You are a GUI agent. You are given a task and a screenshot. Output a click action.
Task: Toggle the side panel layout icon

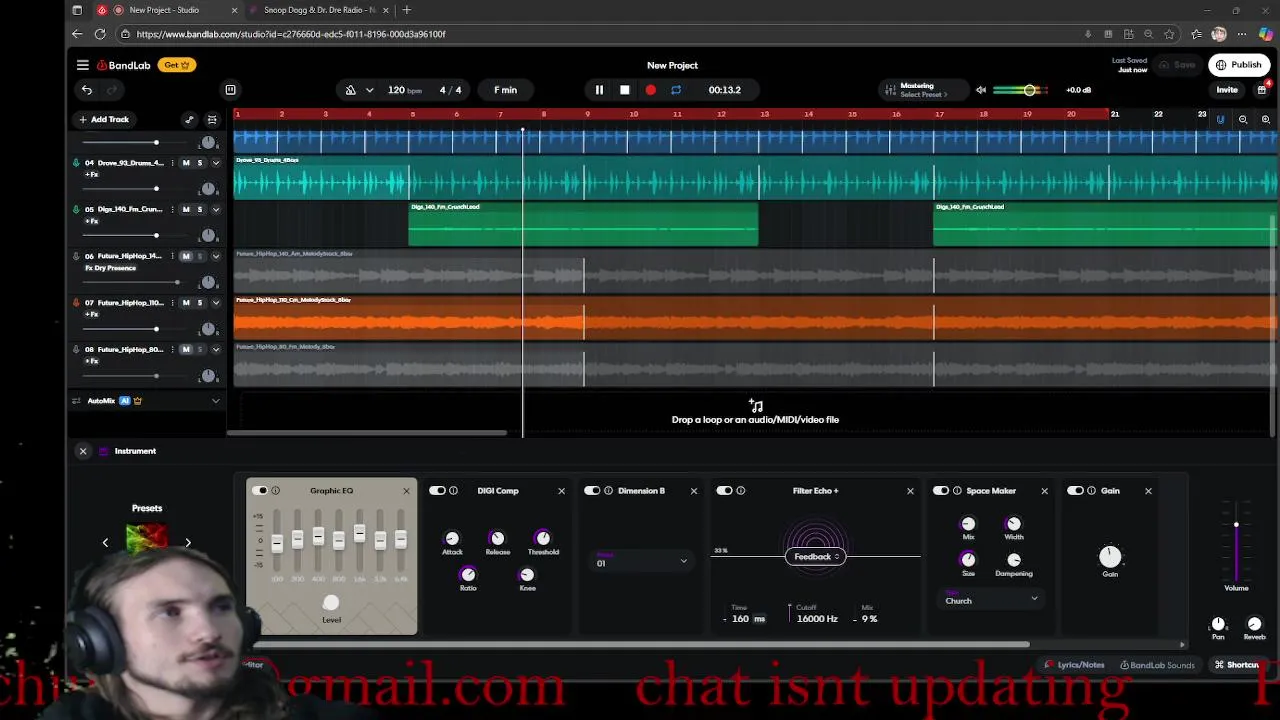pos(230,90)
